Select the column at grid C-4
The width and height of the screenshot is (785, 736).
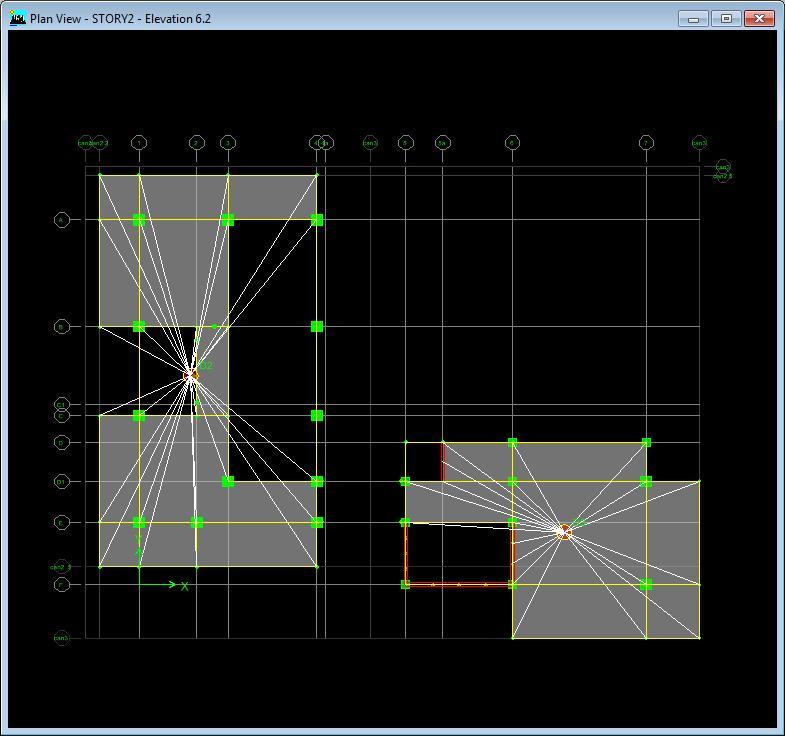[x=317, y=416]
